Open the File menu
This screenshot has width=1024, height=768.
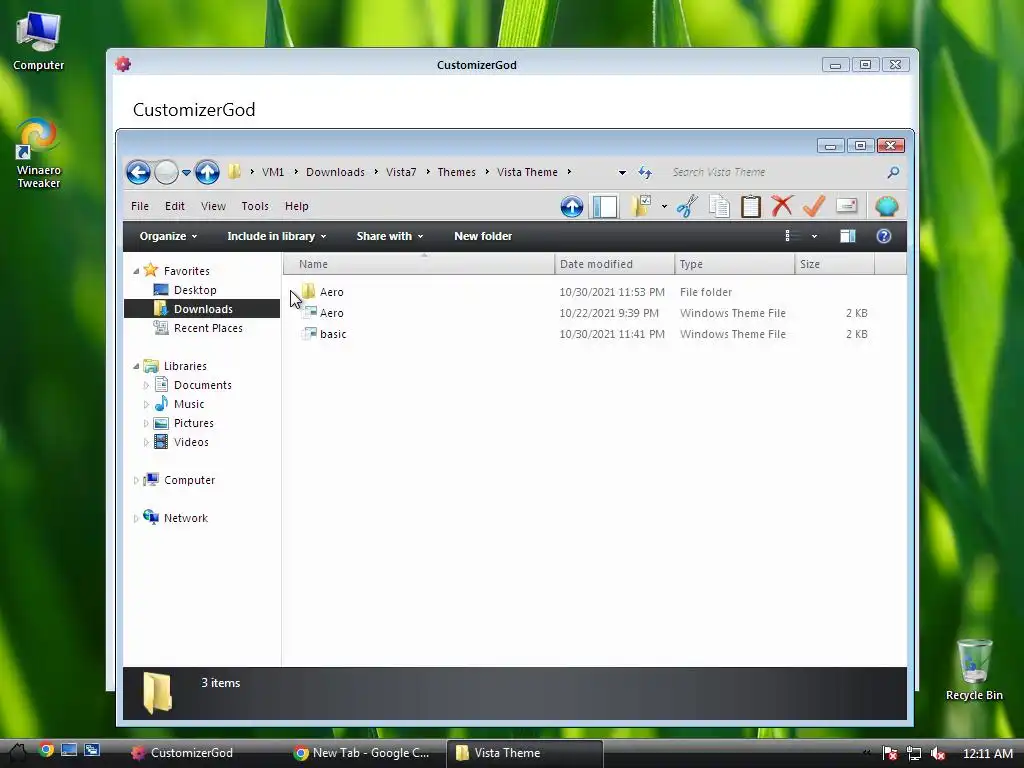coord(140,206)
